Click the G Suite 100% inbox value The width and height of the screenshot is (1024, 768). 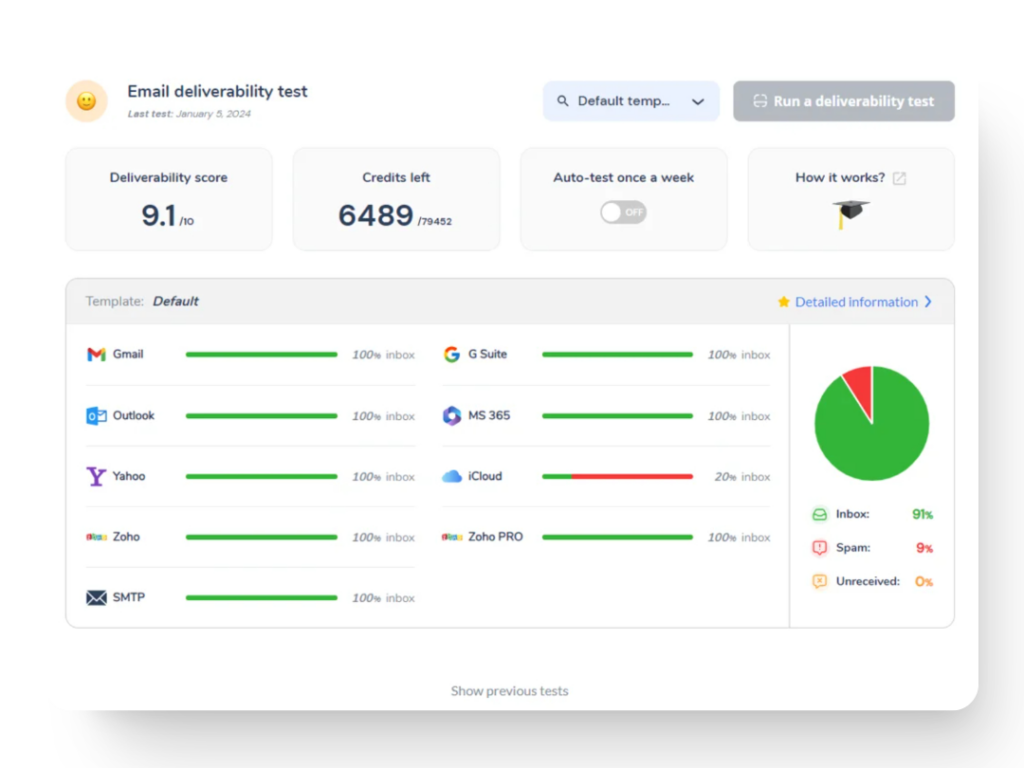coord(739,355)
